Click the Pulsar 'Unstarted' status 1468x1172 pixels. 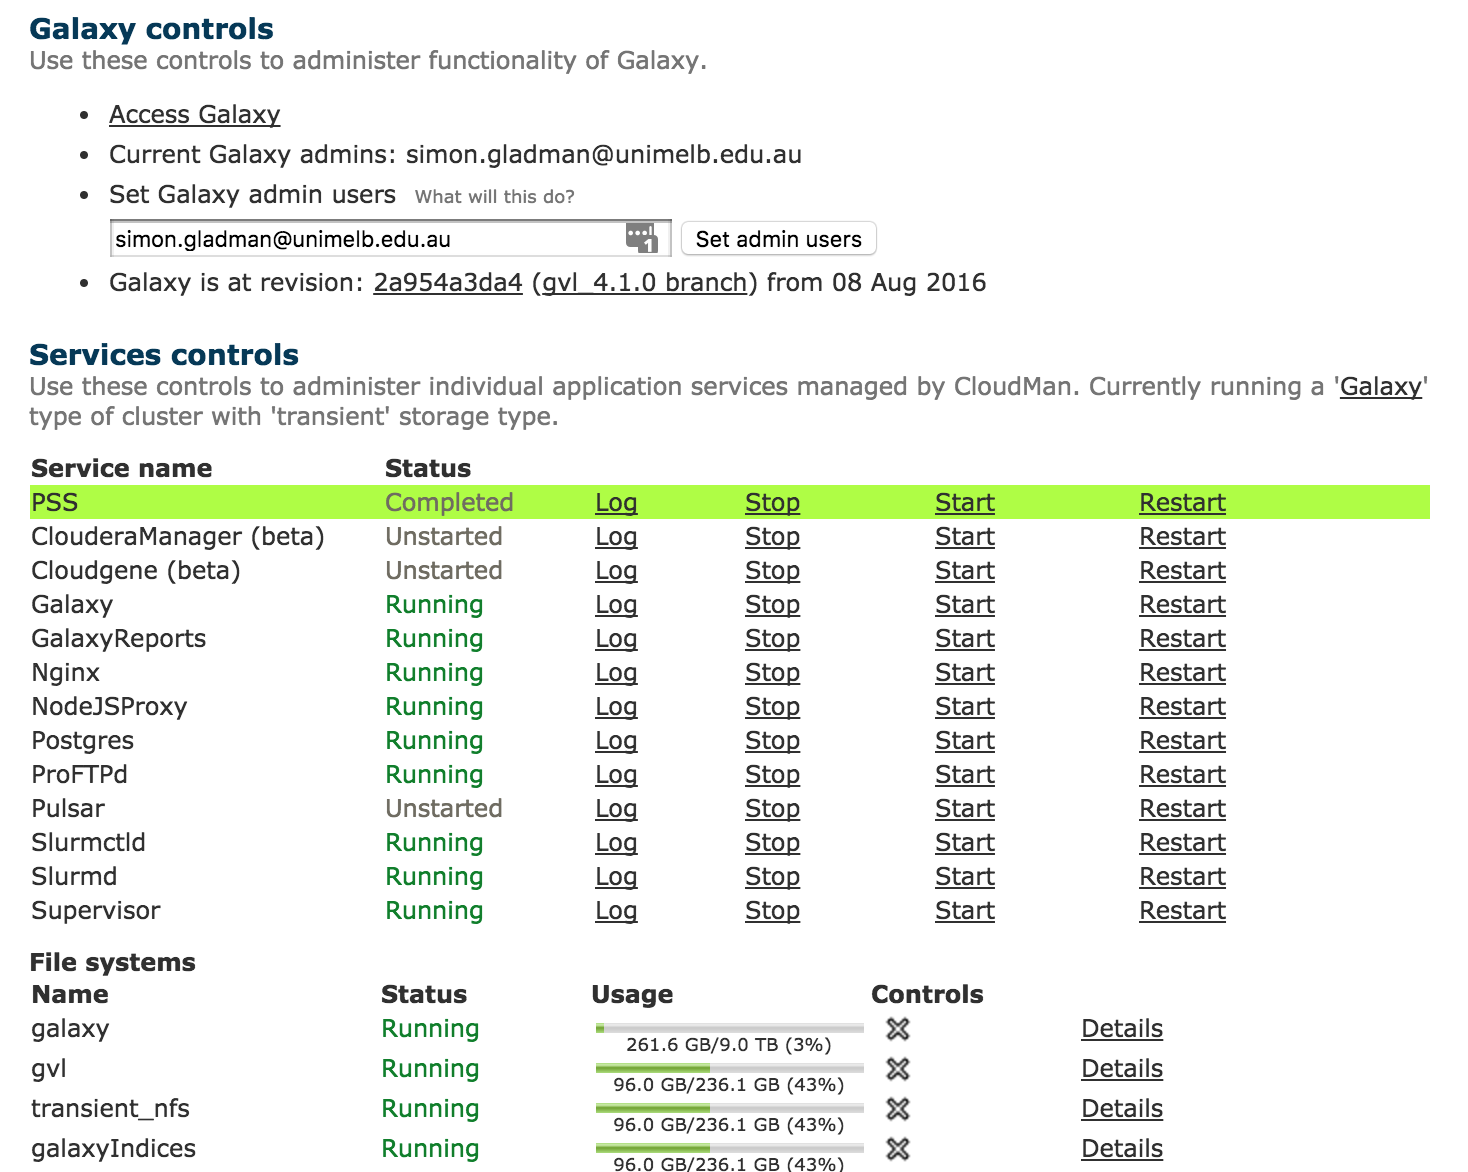[444, 809]
